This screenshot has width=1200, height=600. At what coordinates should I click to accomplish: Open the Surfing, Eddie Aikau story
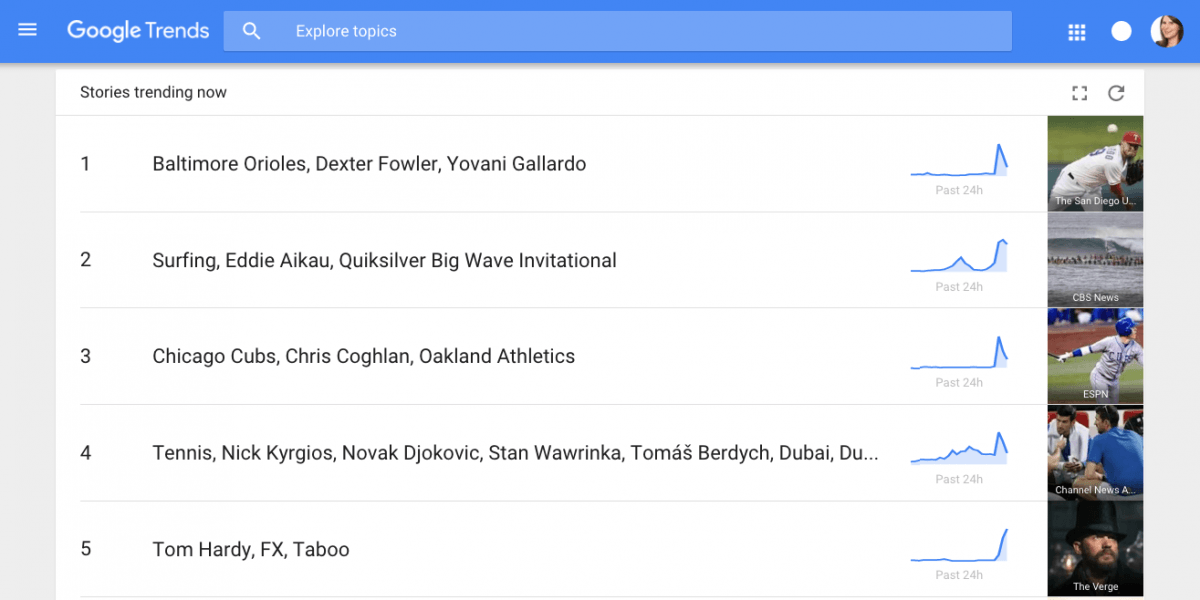click(x=384, y=260)
